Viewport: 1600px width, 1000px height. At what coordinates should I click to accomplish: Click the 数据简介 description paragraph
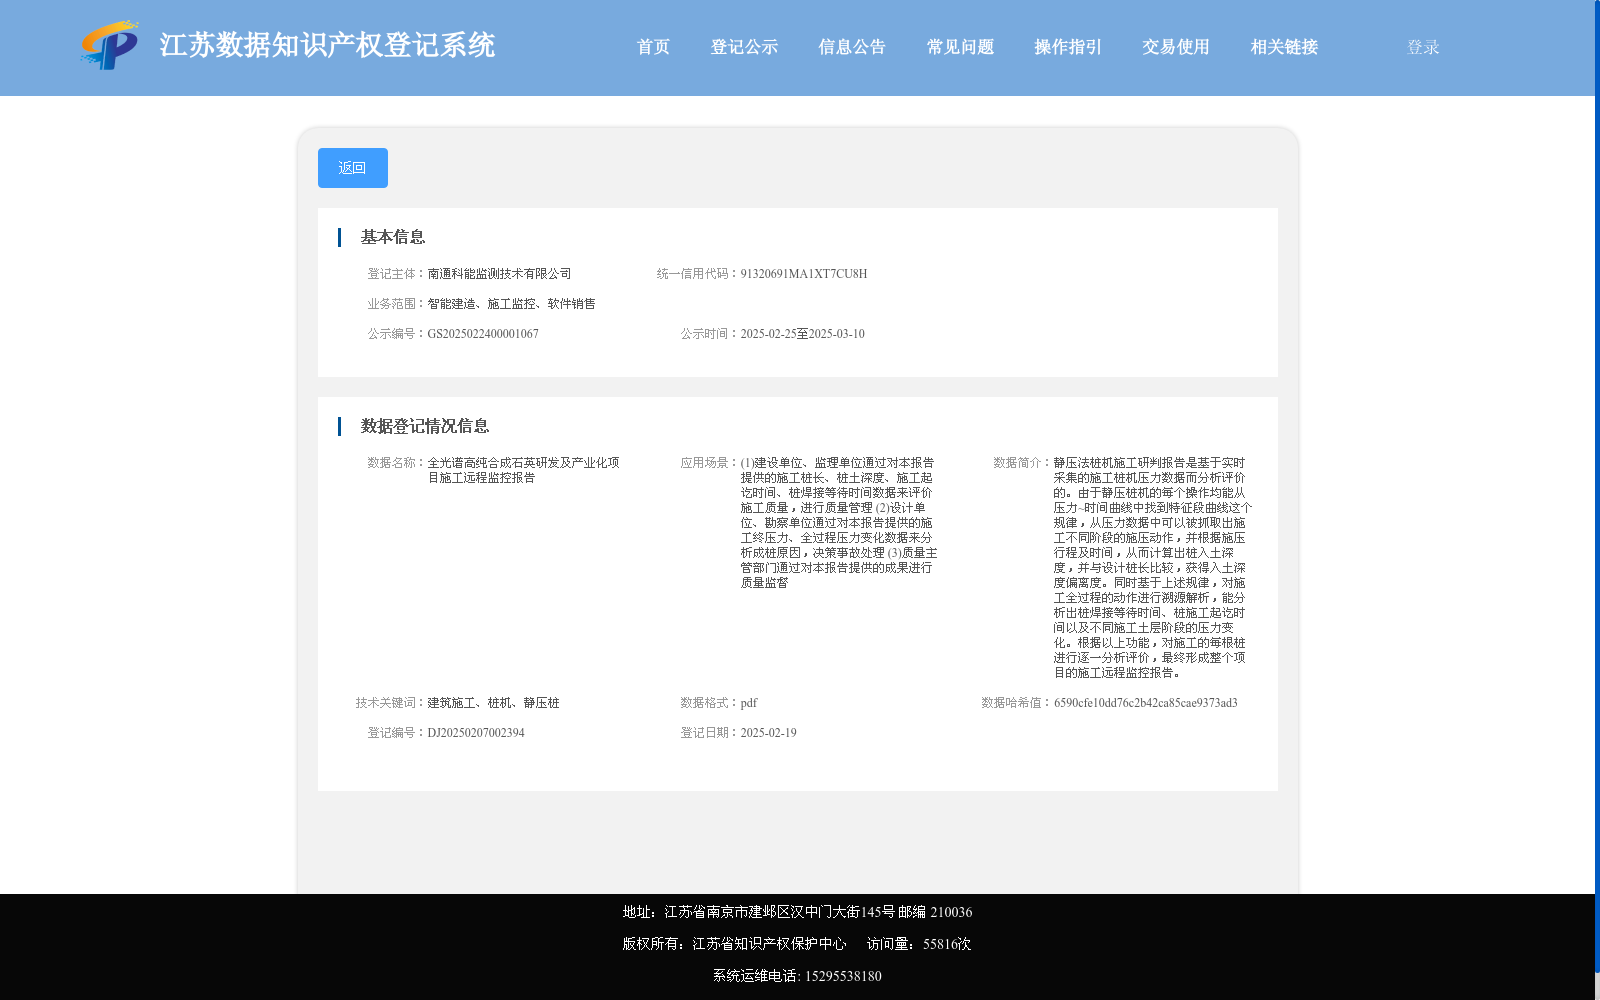click(x=1152, y=568)
